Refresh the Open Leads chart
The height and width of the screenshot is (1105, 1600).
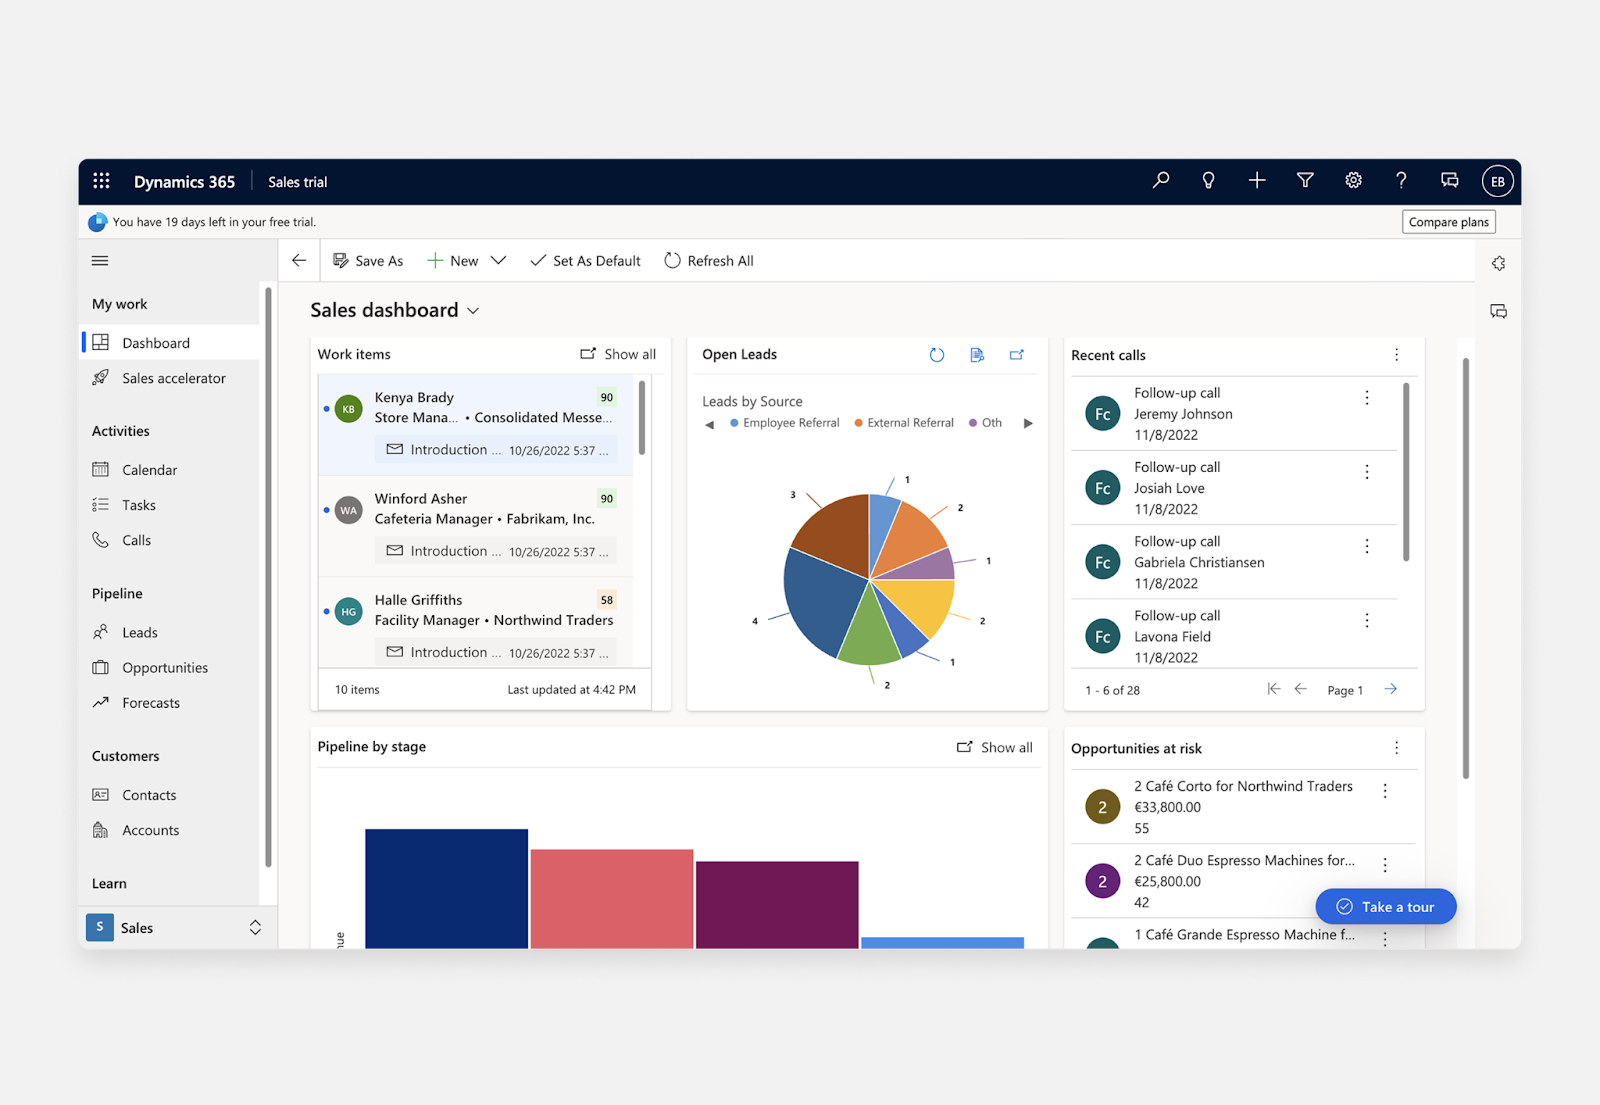point(937,355)
